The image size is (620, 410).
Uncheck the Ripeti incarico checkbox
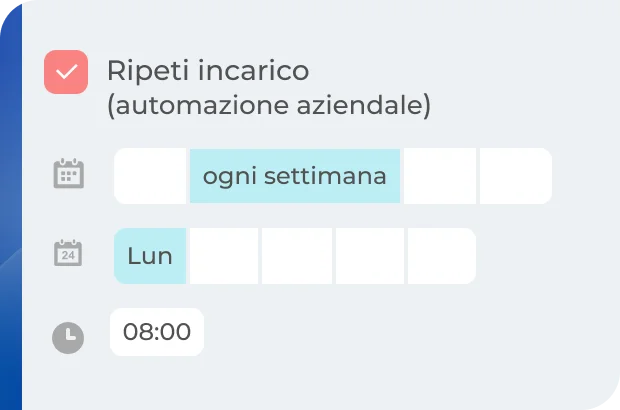click(x=66, y=72)
